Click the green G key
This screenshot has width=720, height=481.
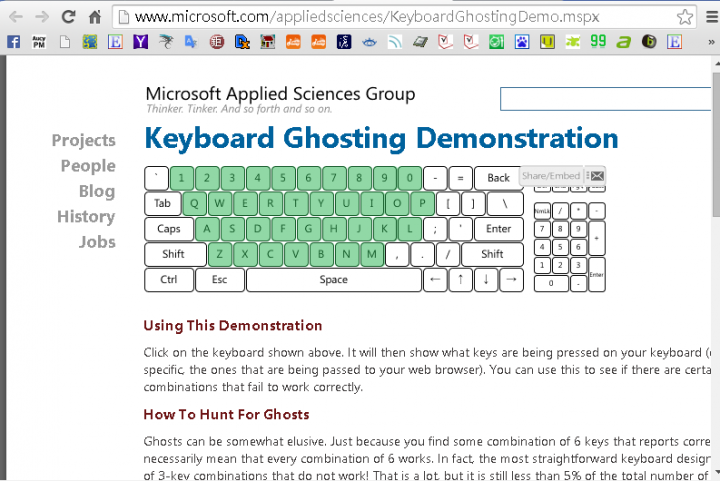(x=309, y=229)
